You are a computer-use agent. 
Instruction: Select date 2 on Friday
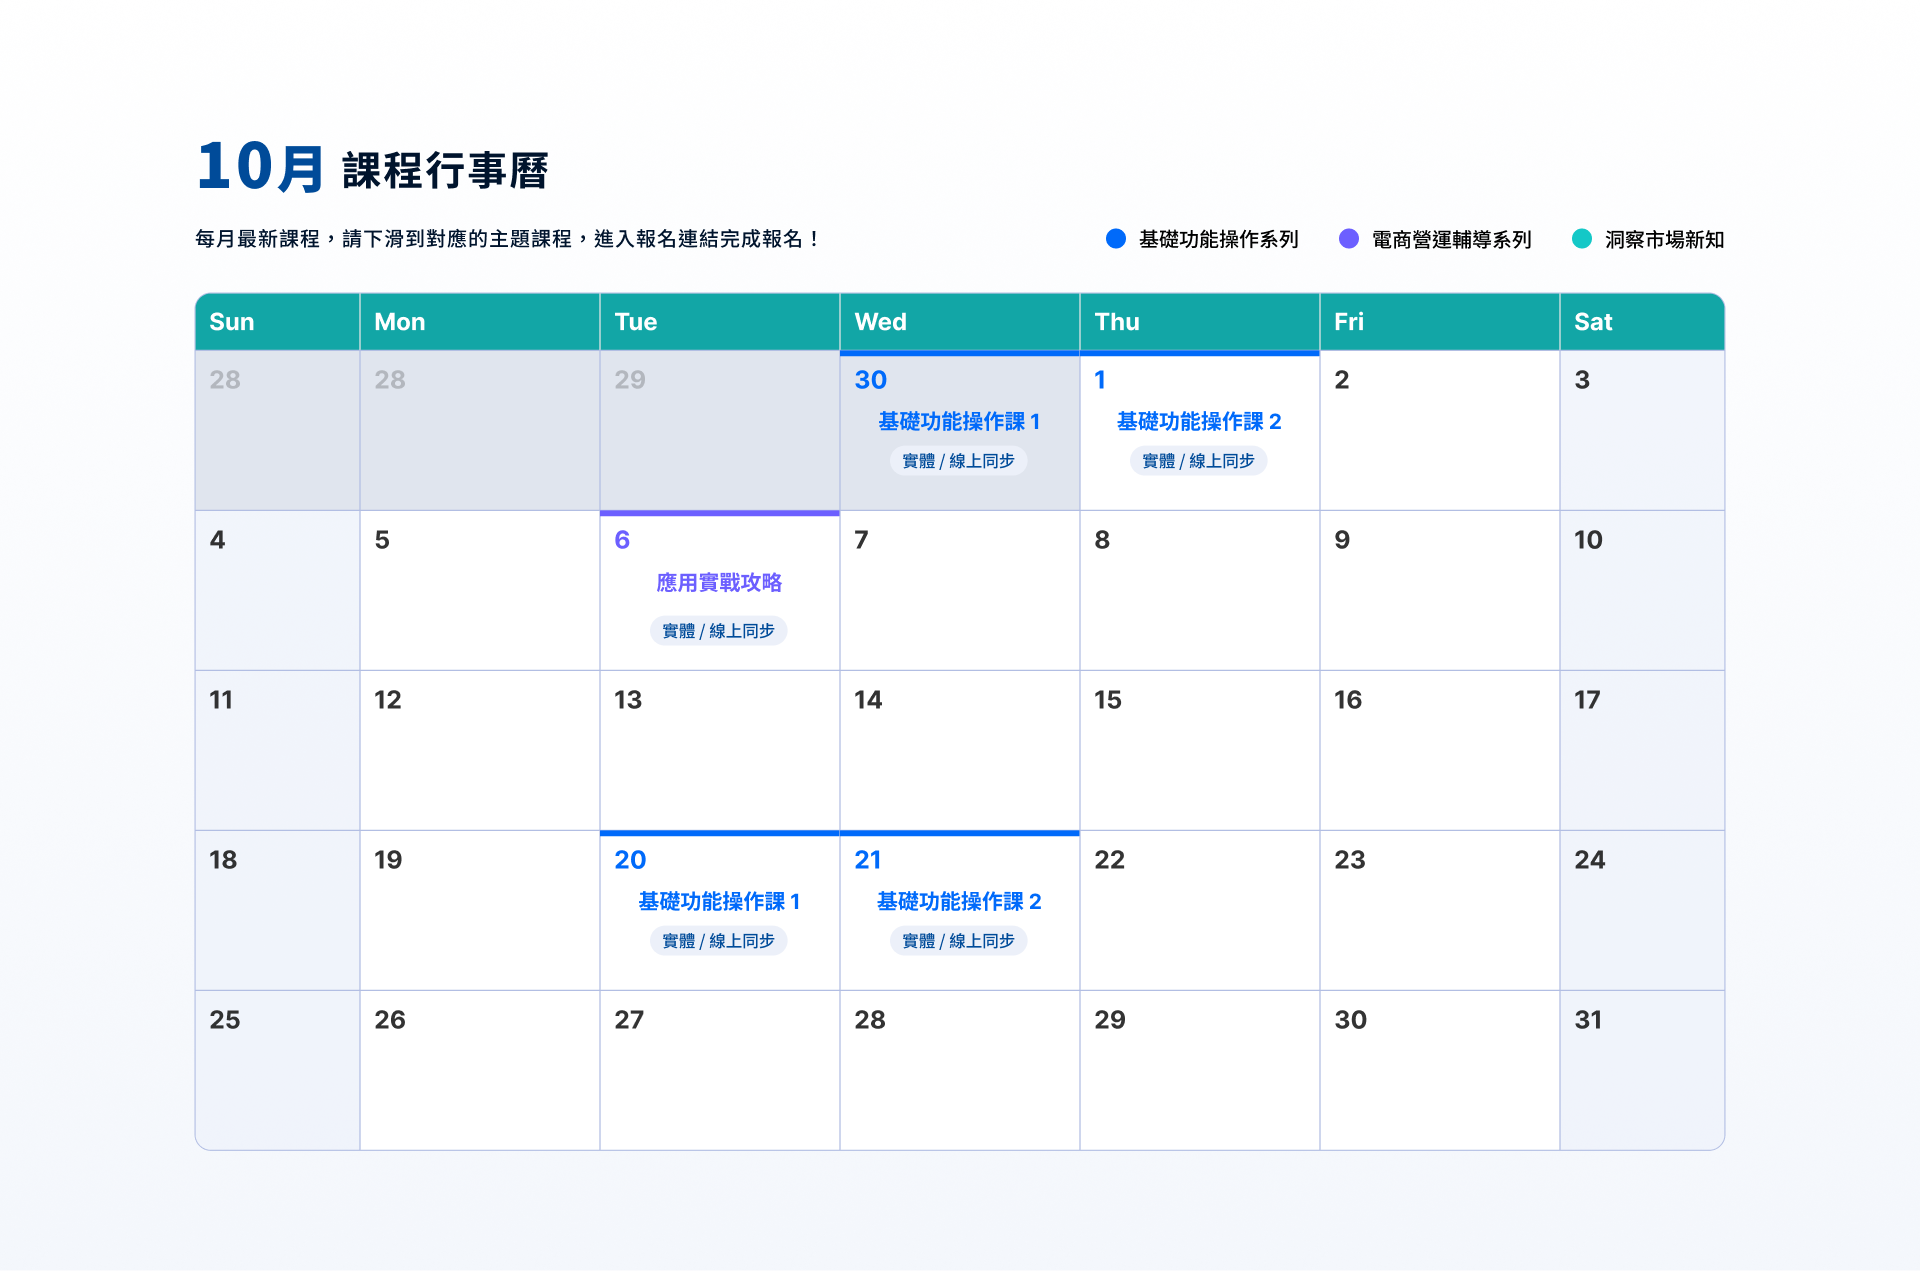[1342, 380]
